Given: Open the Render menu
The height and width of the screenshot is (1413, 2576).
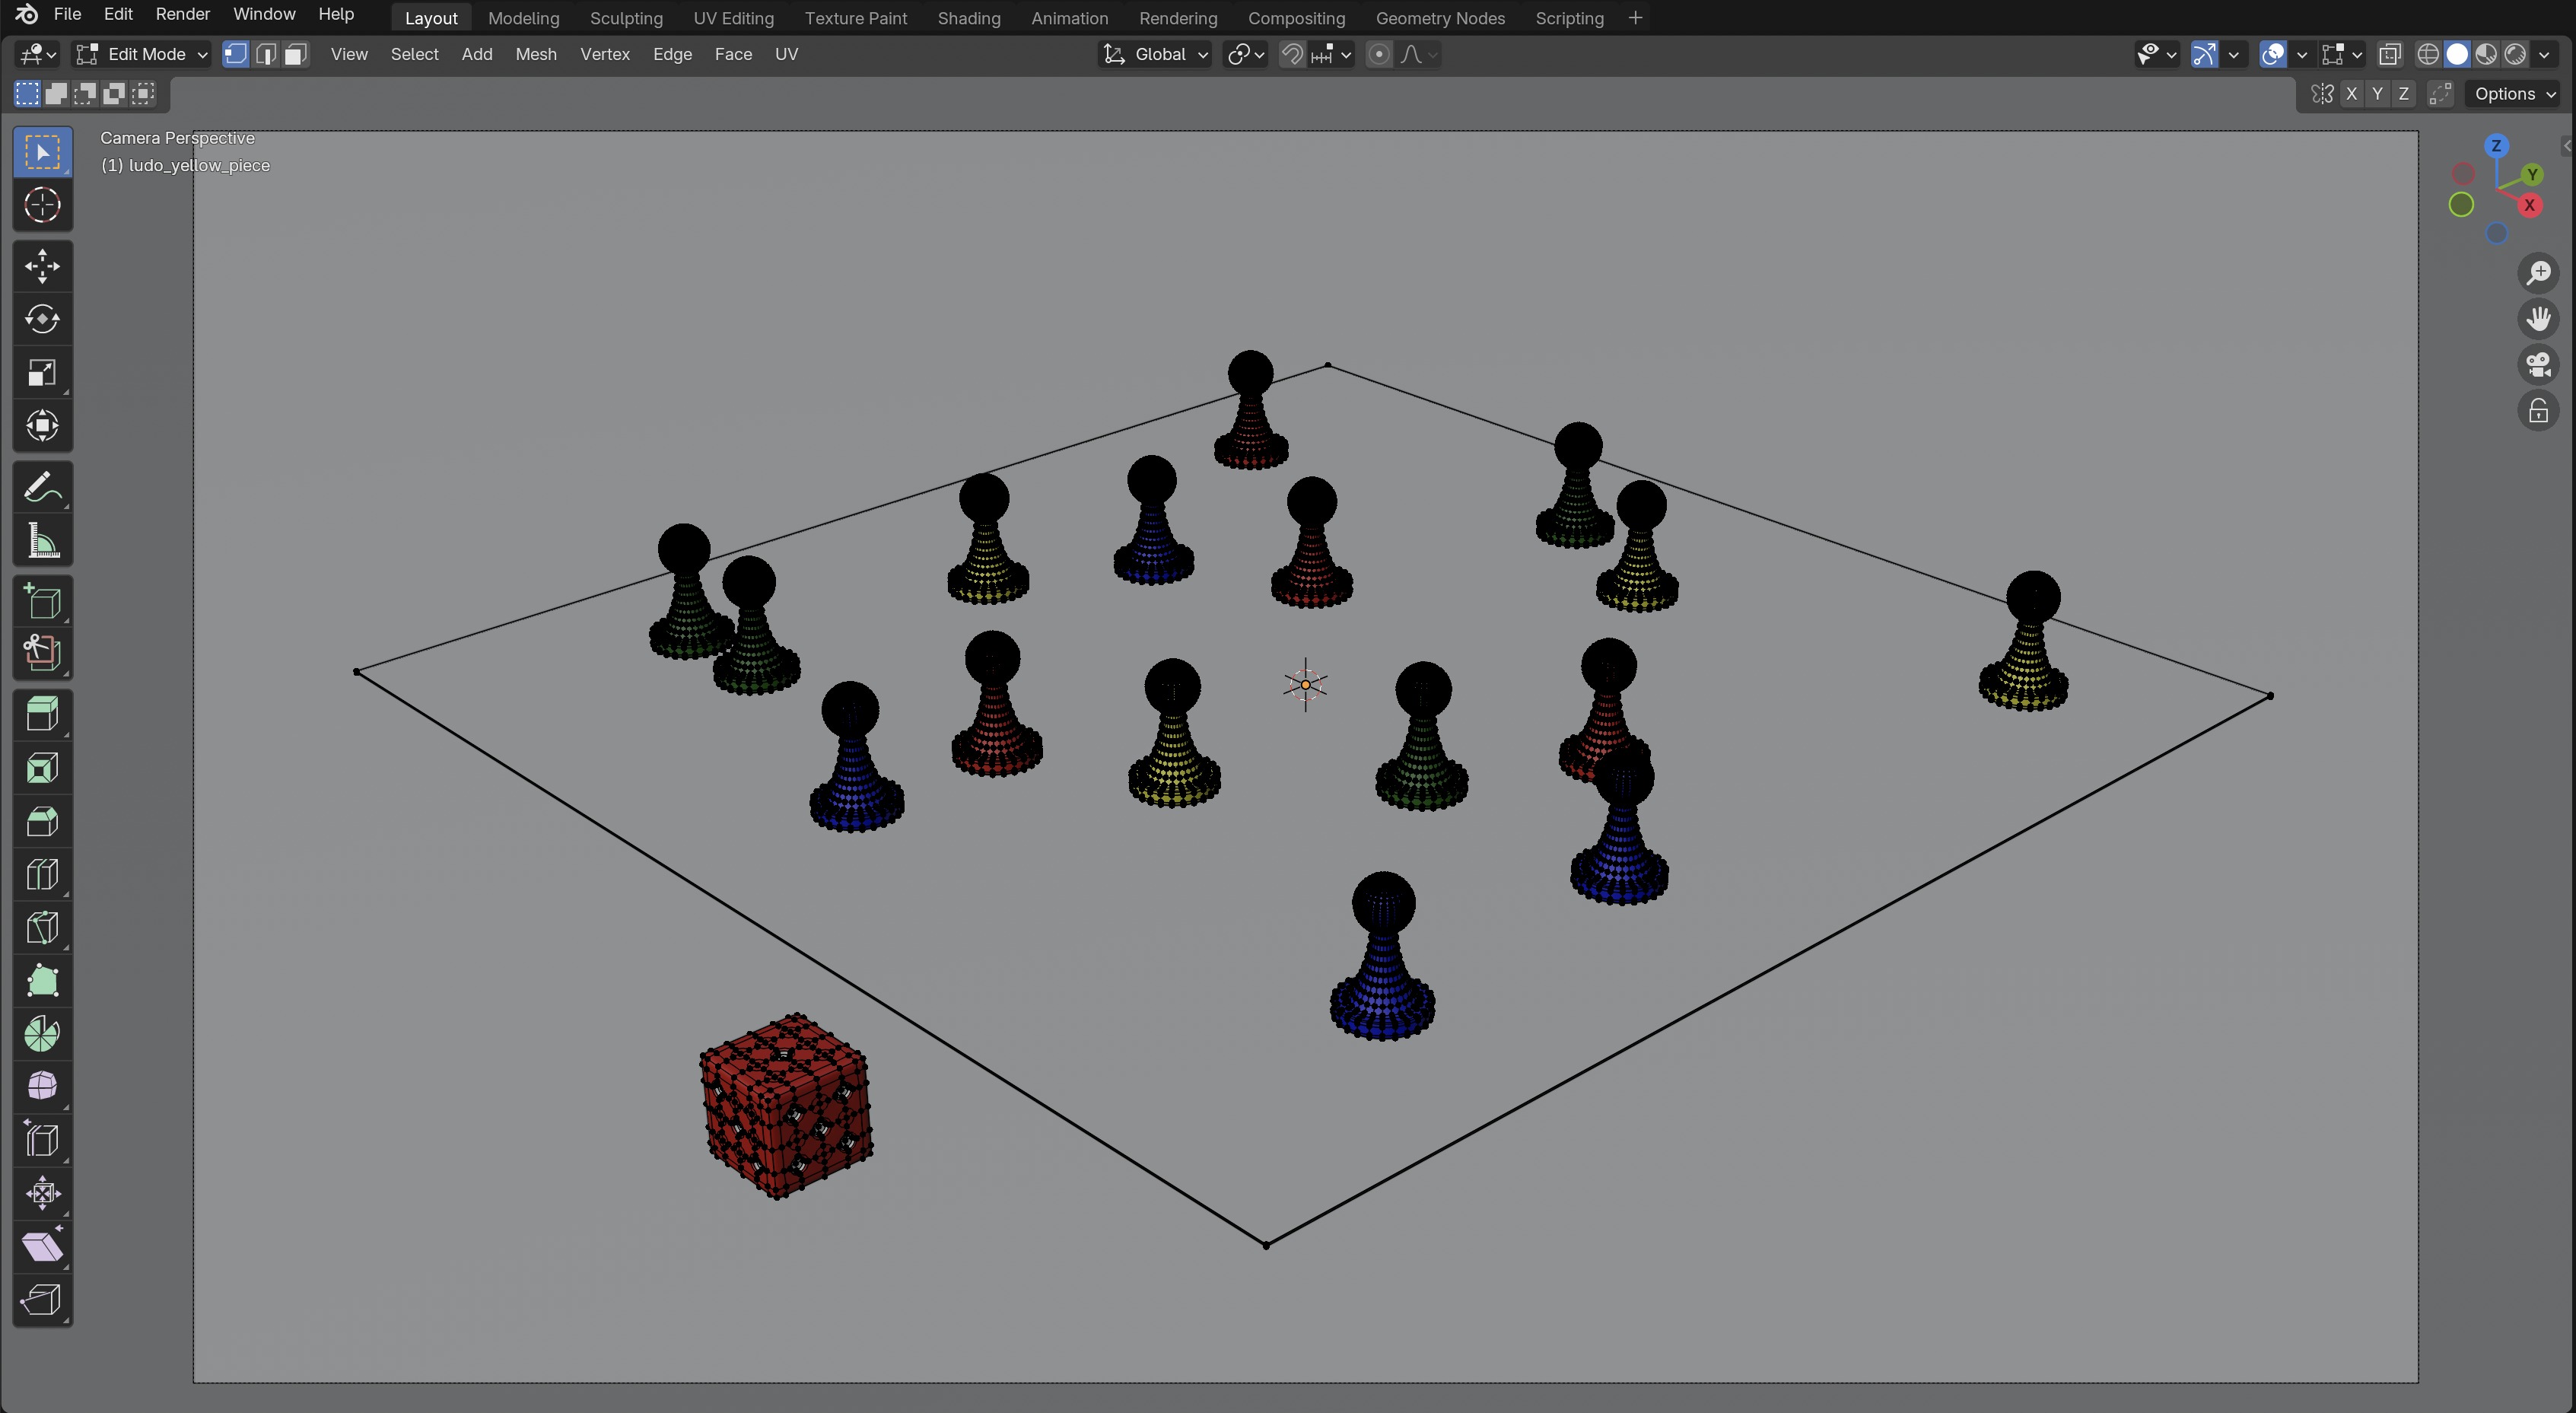Looking at the screenshot, I should click(x=183, y=14).
